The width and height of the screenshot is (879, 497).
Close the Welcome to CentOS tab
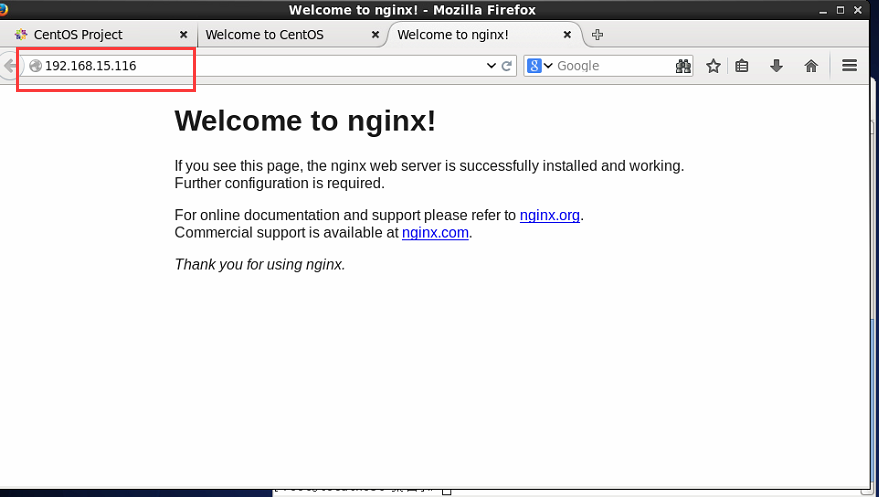coord(375,35)
